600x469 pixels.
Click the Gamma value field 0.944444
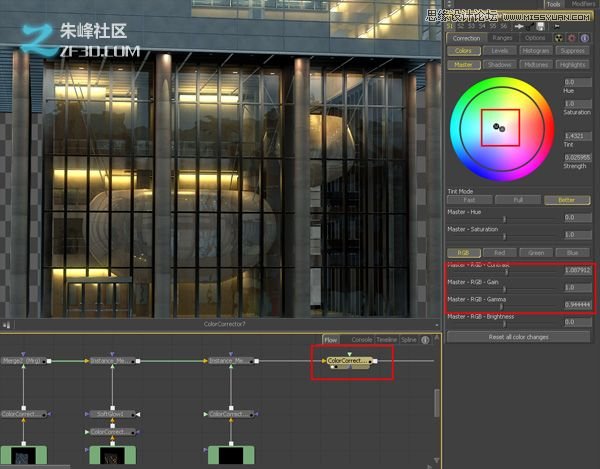578,305
